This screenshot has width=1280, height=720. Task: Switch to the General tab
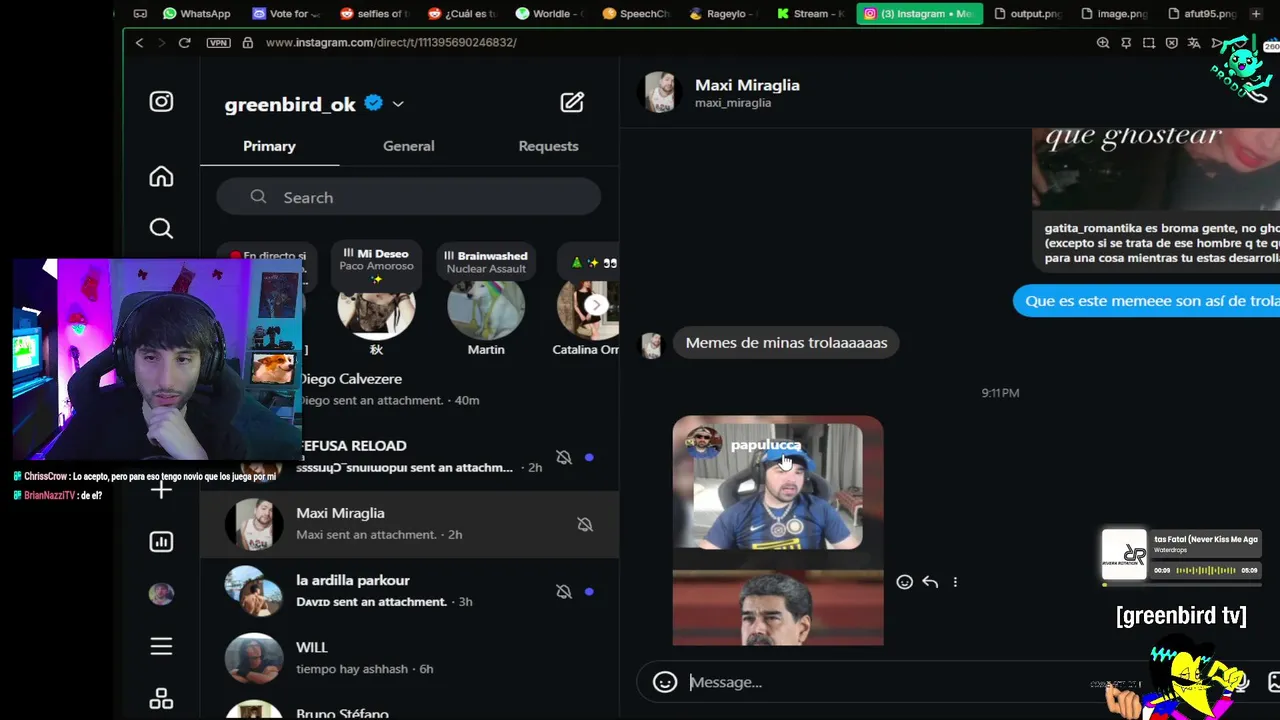[x=408, y=146]
